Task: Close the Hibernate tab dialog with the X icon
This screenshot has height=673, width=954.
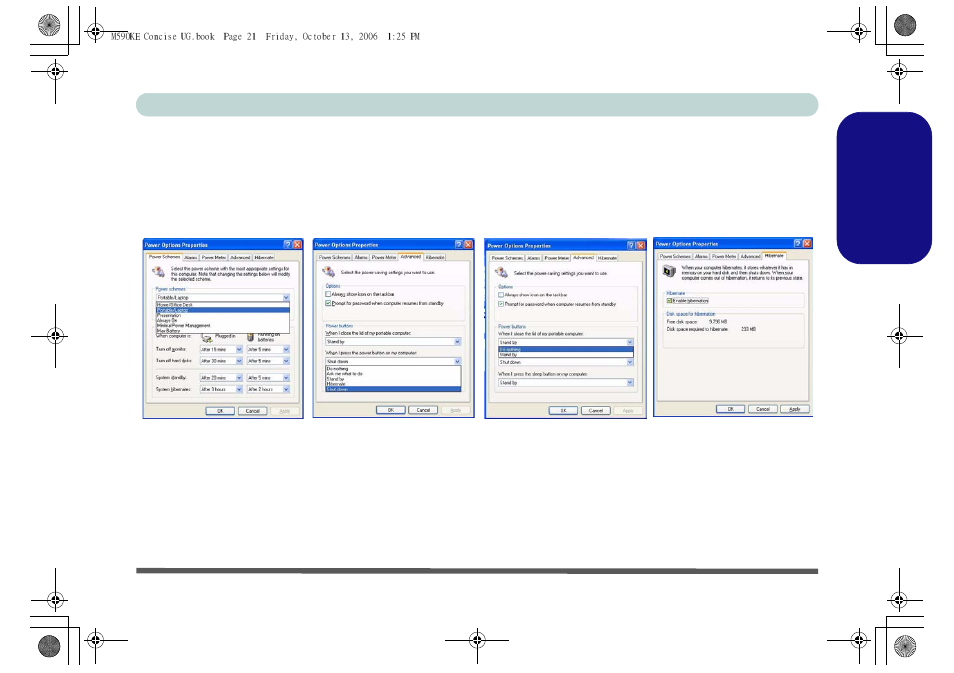Action: (805, 243)
